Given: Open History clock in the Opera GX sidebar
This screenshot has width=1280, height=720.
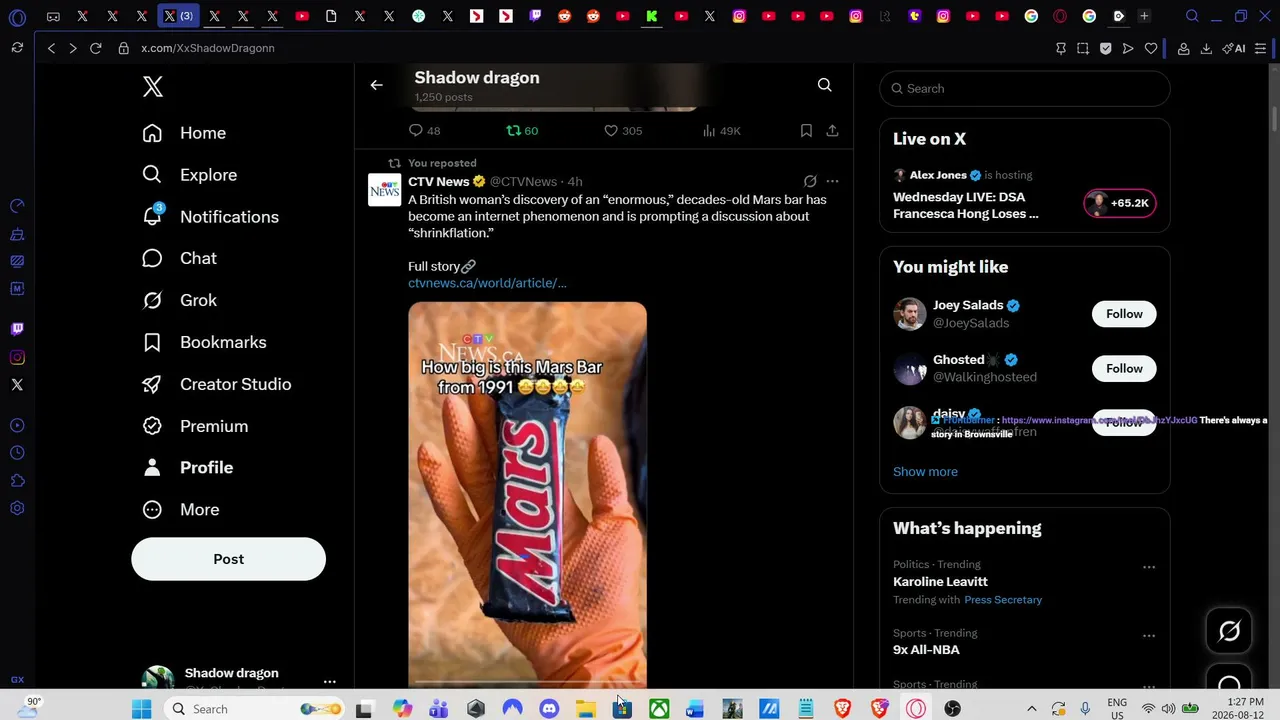Looking at the screenshot, I should click(x=17, y=453).
